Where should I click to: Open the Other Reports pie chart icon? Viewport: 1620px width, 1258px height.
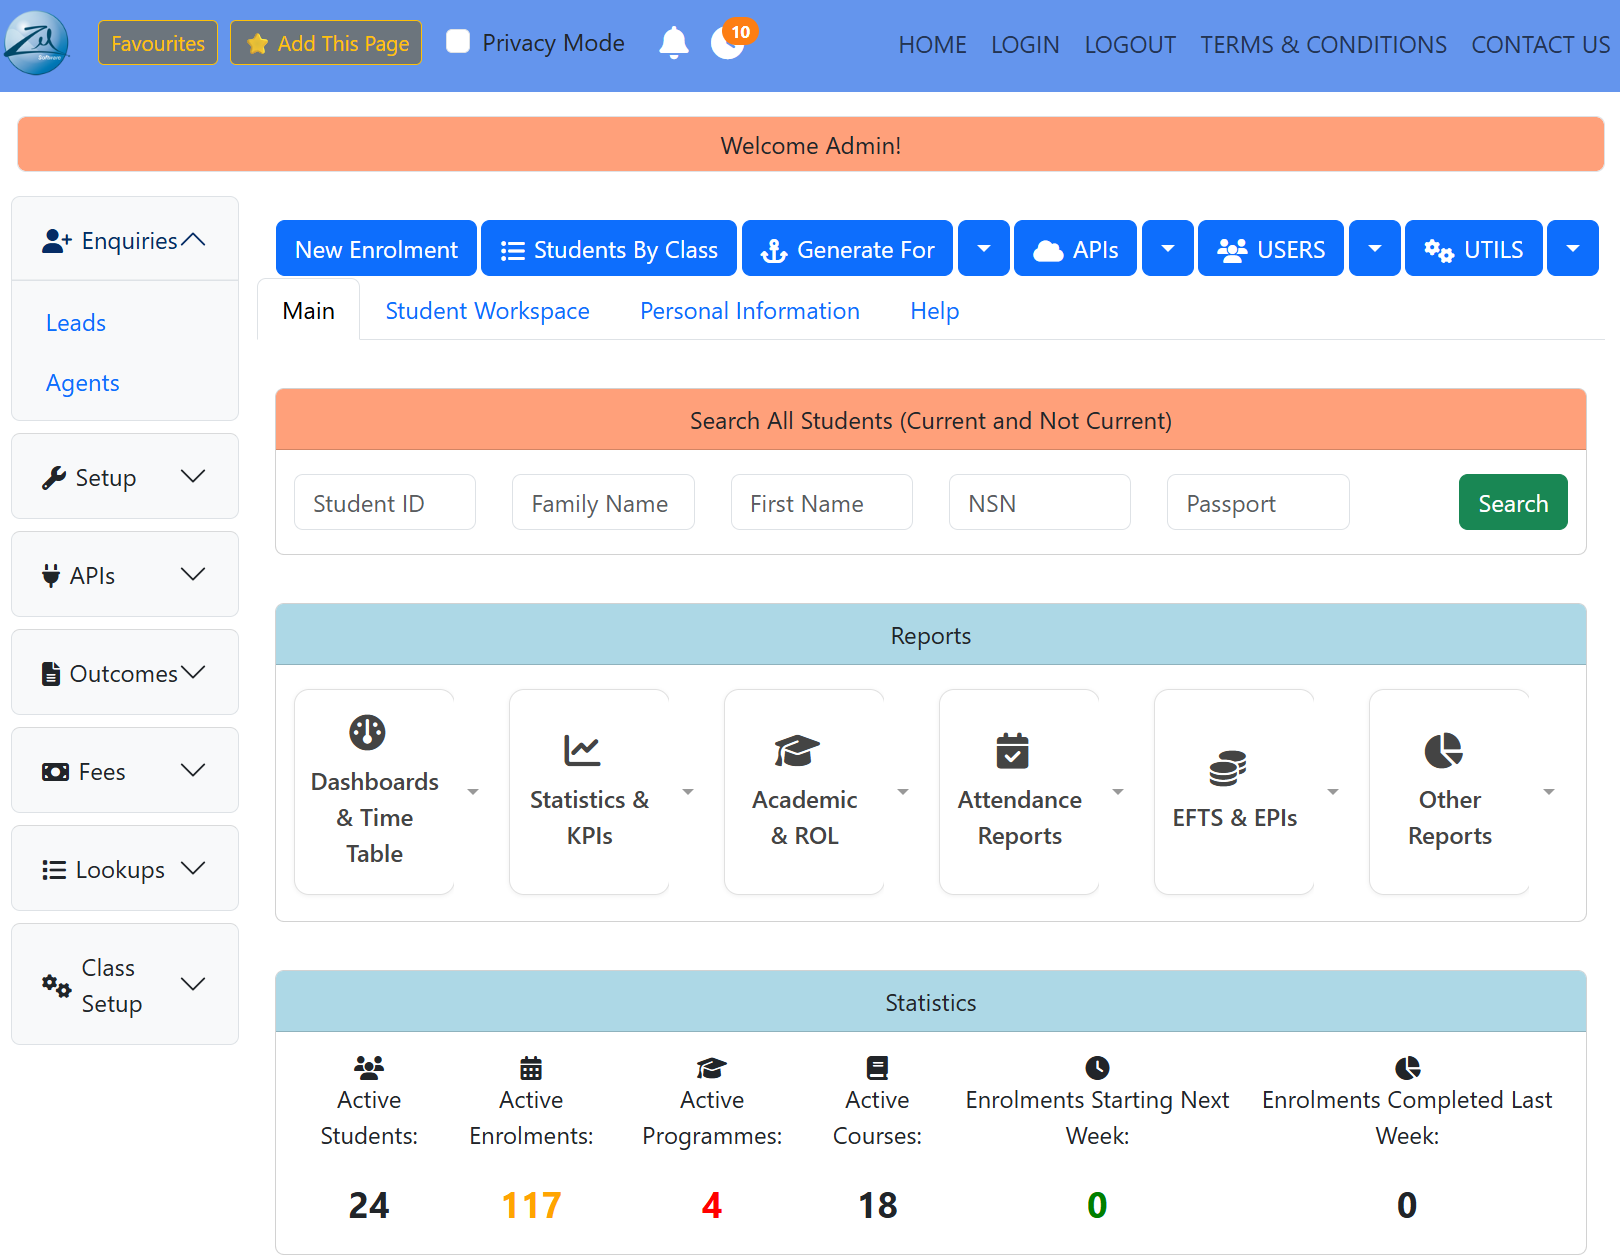1443,750
